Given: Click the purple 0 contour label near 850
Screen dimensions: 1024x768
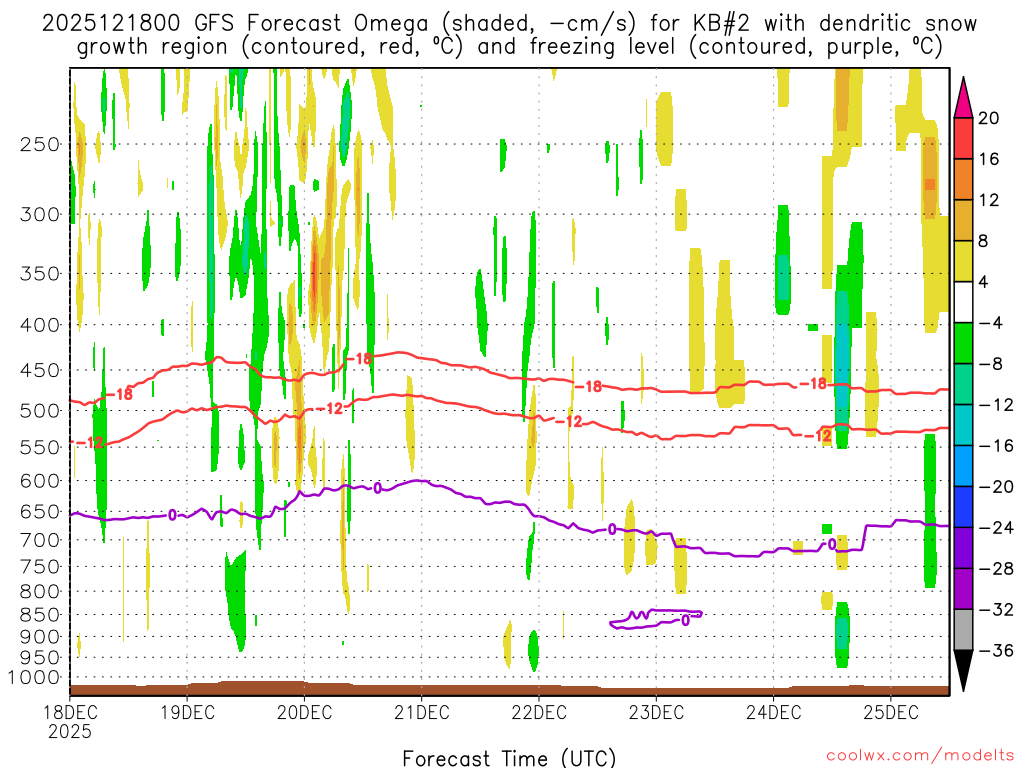Looking at the screenshot, I should point(685,620).
